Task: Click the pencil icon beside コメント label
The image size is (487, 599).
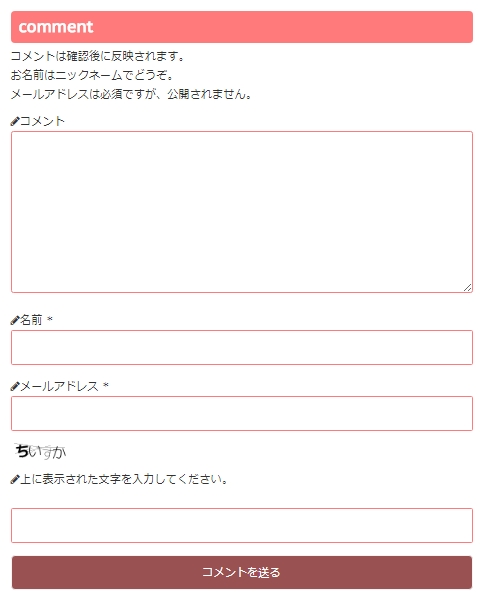Action: (x=15, y=121)
